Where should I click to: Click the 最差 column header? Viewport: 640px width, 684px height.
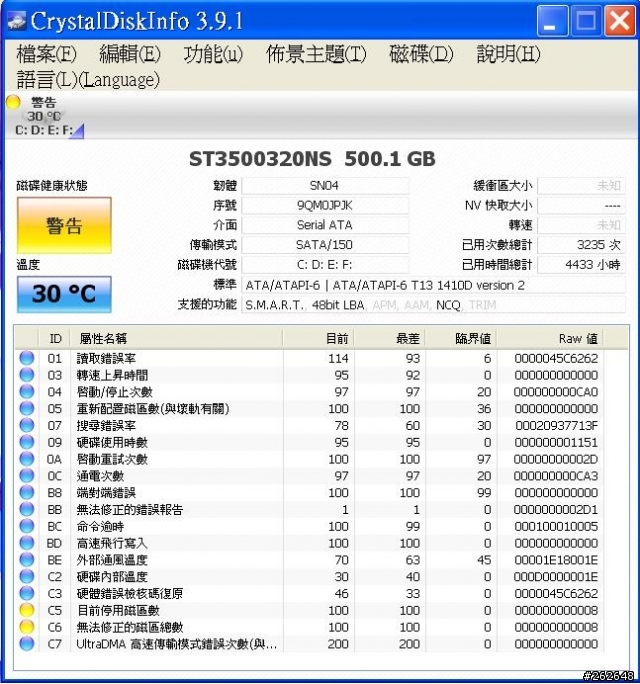[x=390, y=339]
